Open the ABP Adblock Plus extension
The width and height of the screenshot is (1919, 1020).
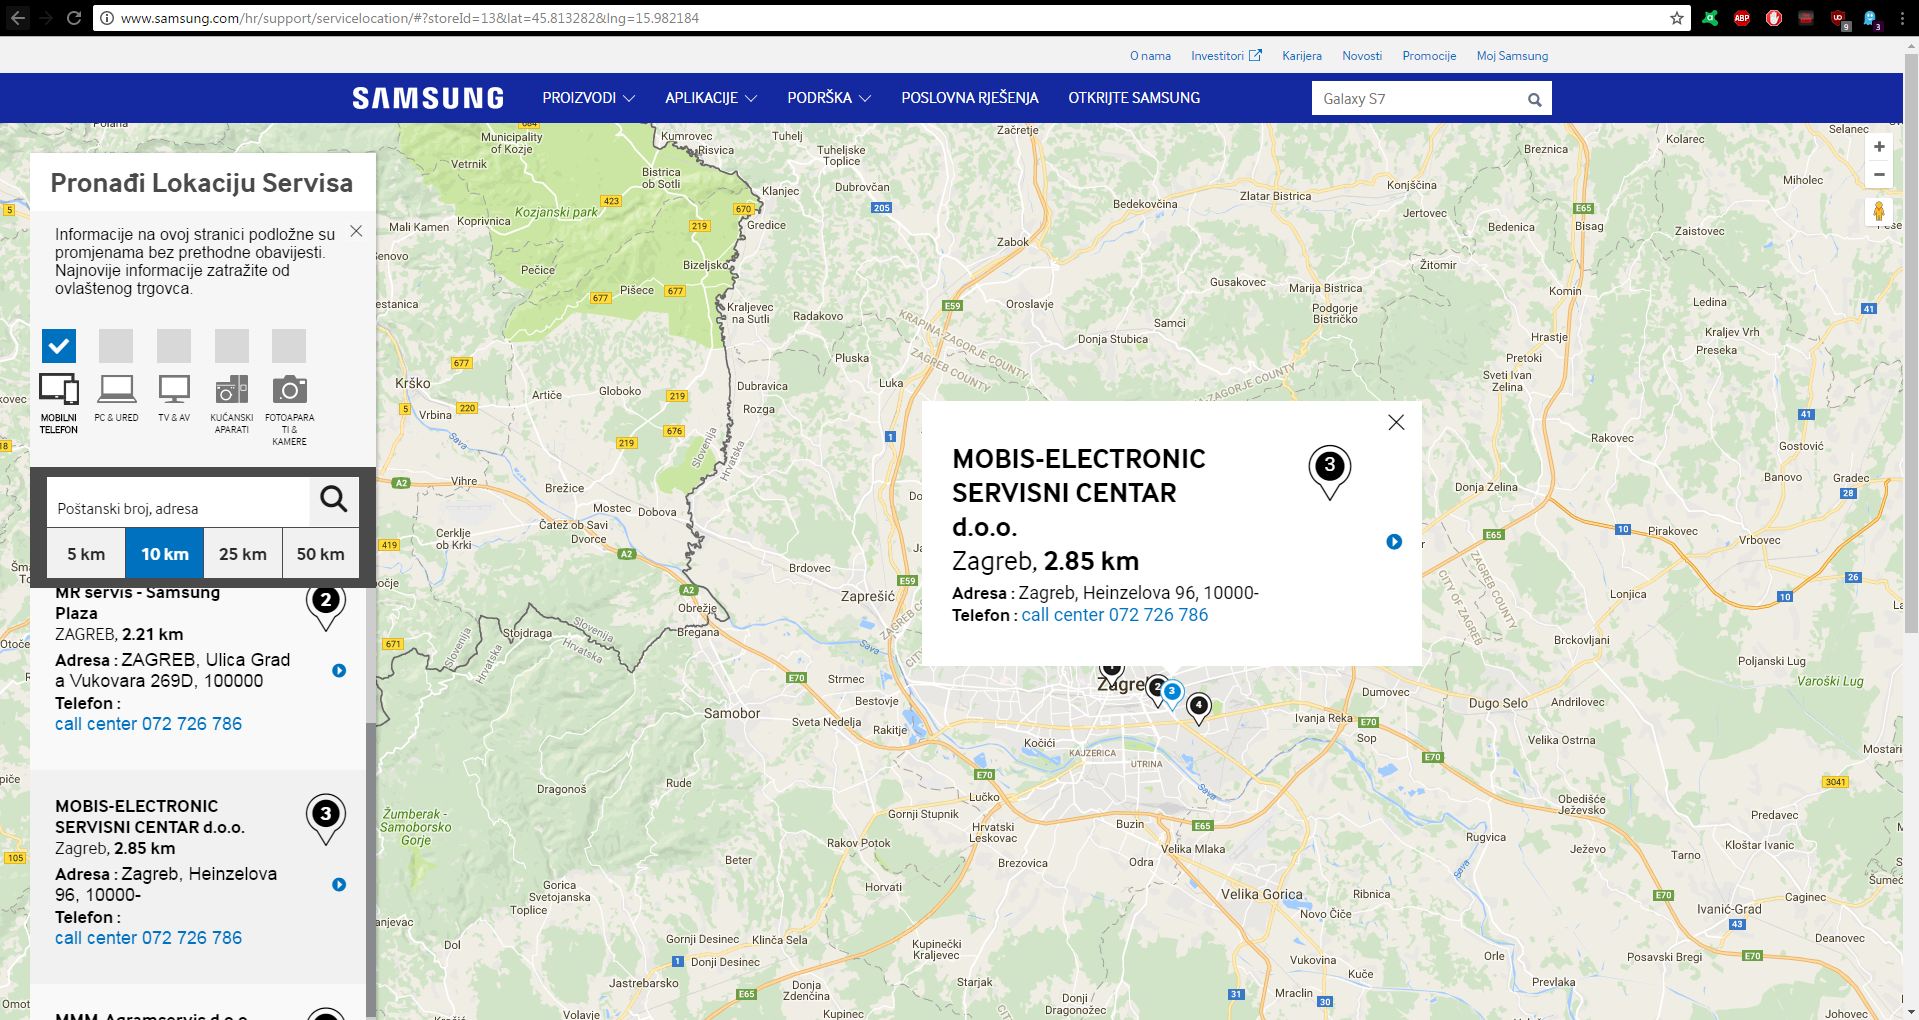tap(1742, 18)
